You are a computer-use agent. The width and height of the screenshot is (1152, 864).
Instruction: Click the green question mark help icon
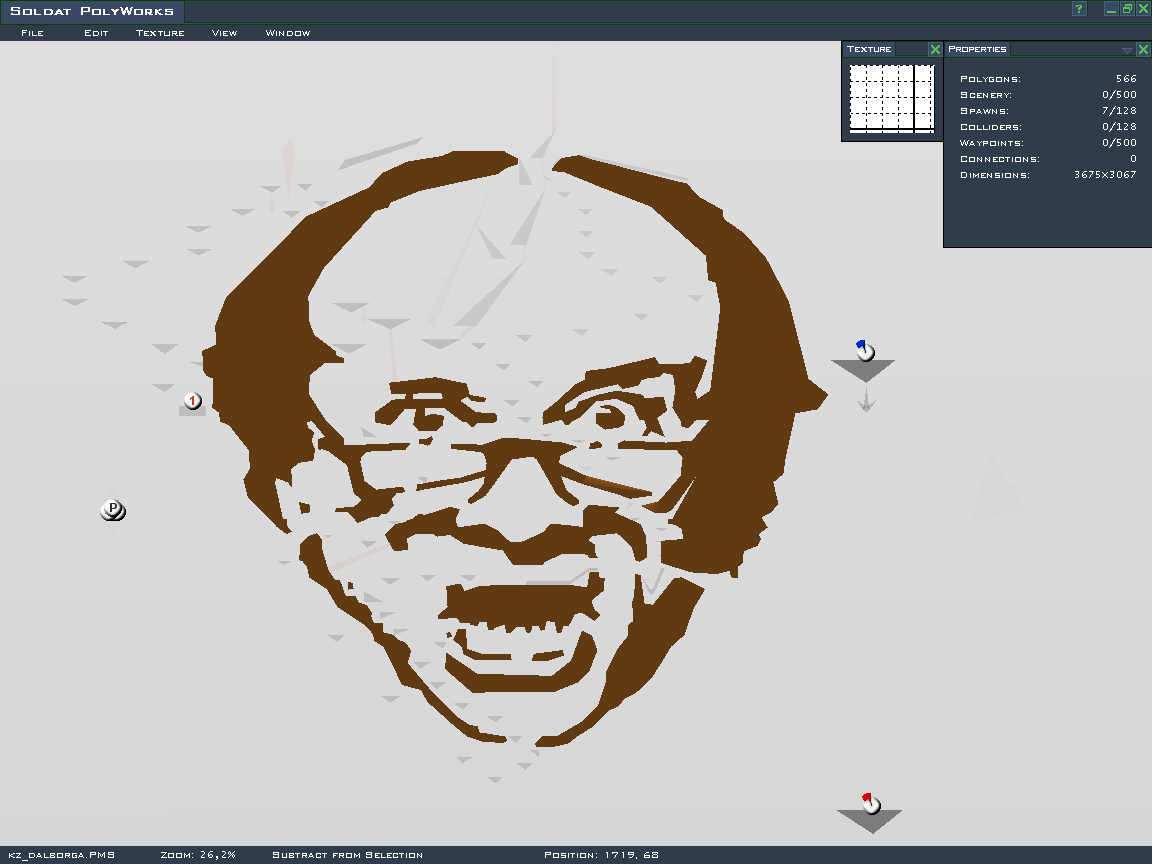(1079, 9)
